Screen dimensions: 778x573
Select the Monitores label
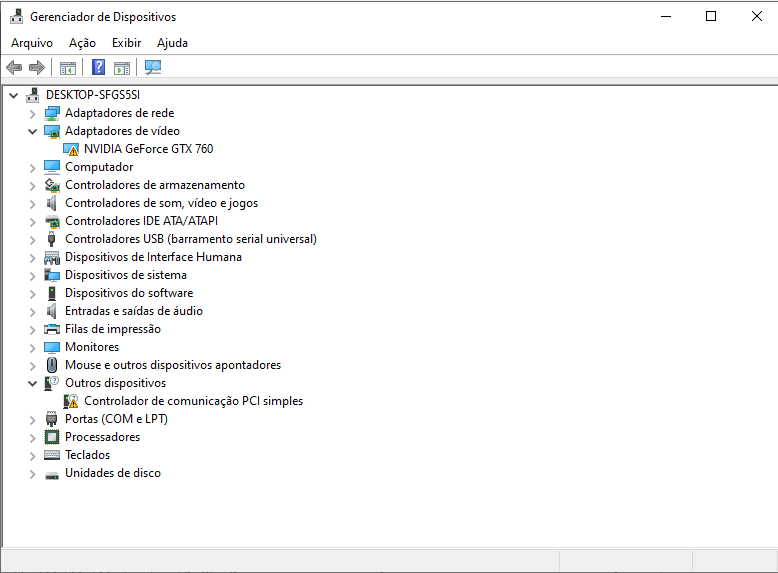[x=92, y=347]
